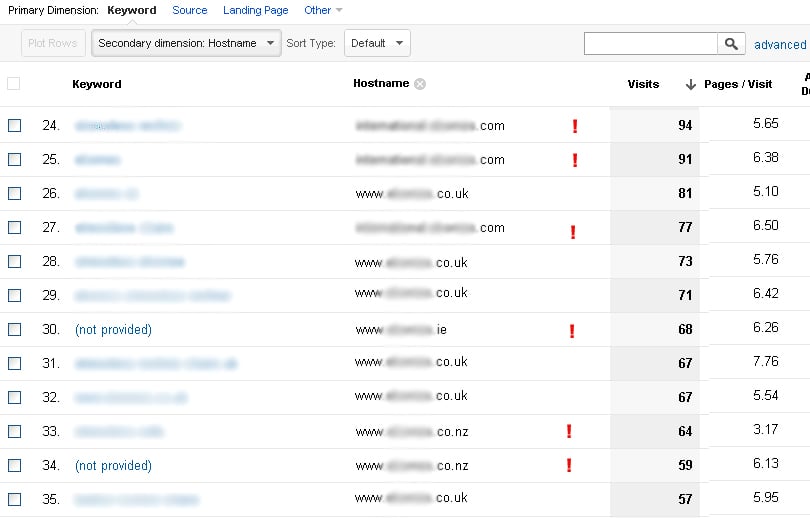Click red exclamation mark in row 34
The height and width of the screenshot is (518, 810).
click(569, 465)
